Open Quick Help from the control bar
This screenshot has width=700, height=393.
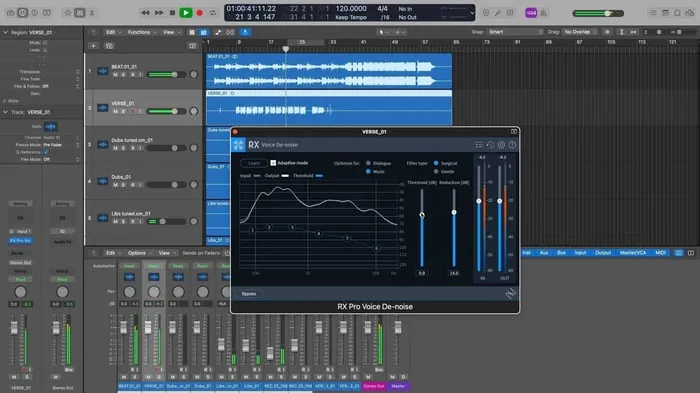[35, 13]
